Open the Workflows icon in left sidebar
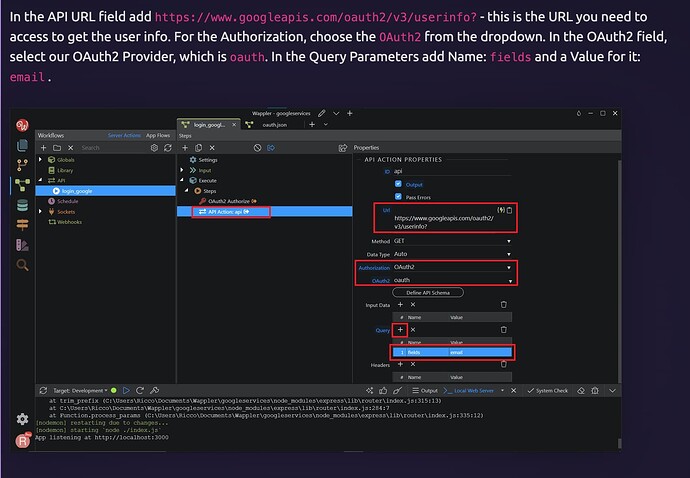 [22, 185]
